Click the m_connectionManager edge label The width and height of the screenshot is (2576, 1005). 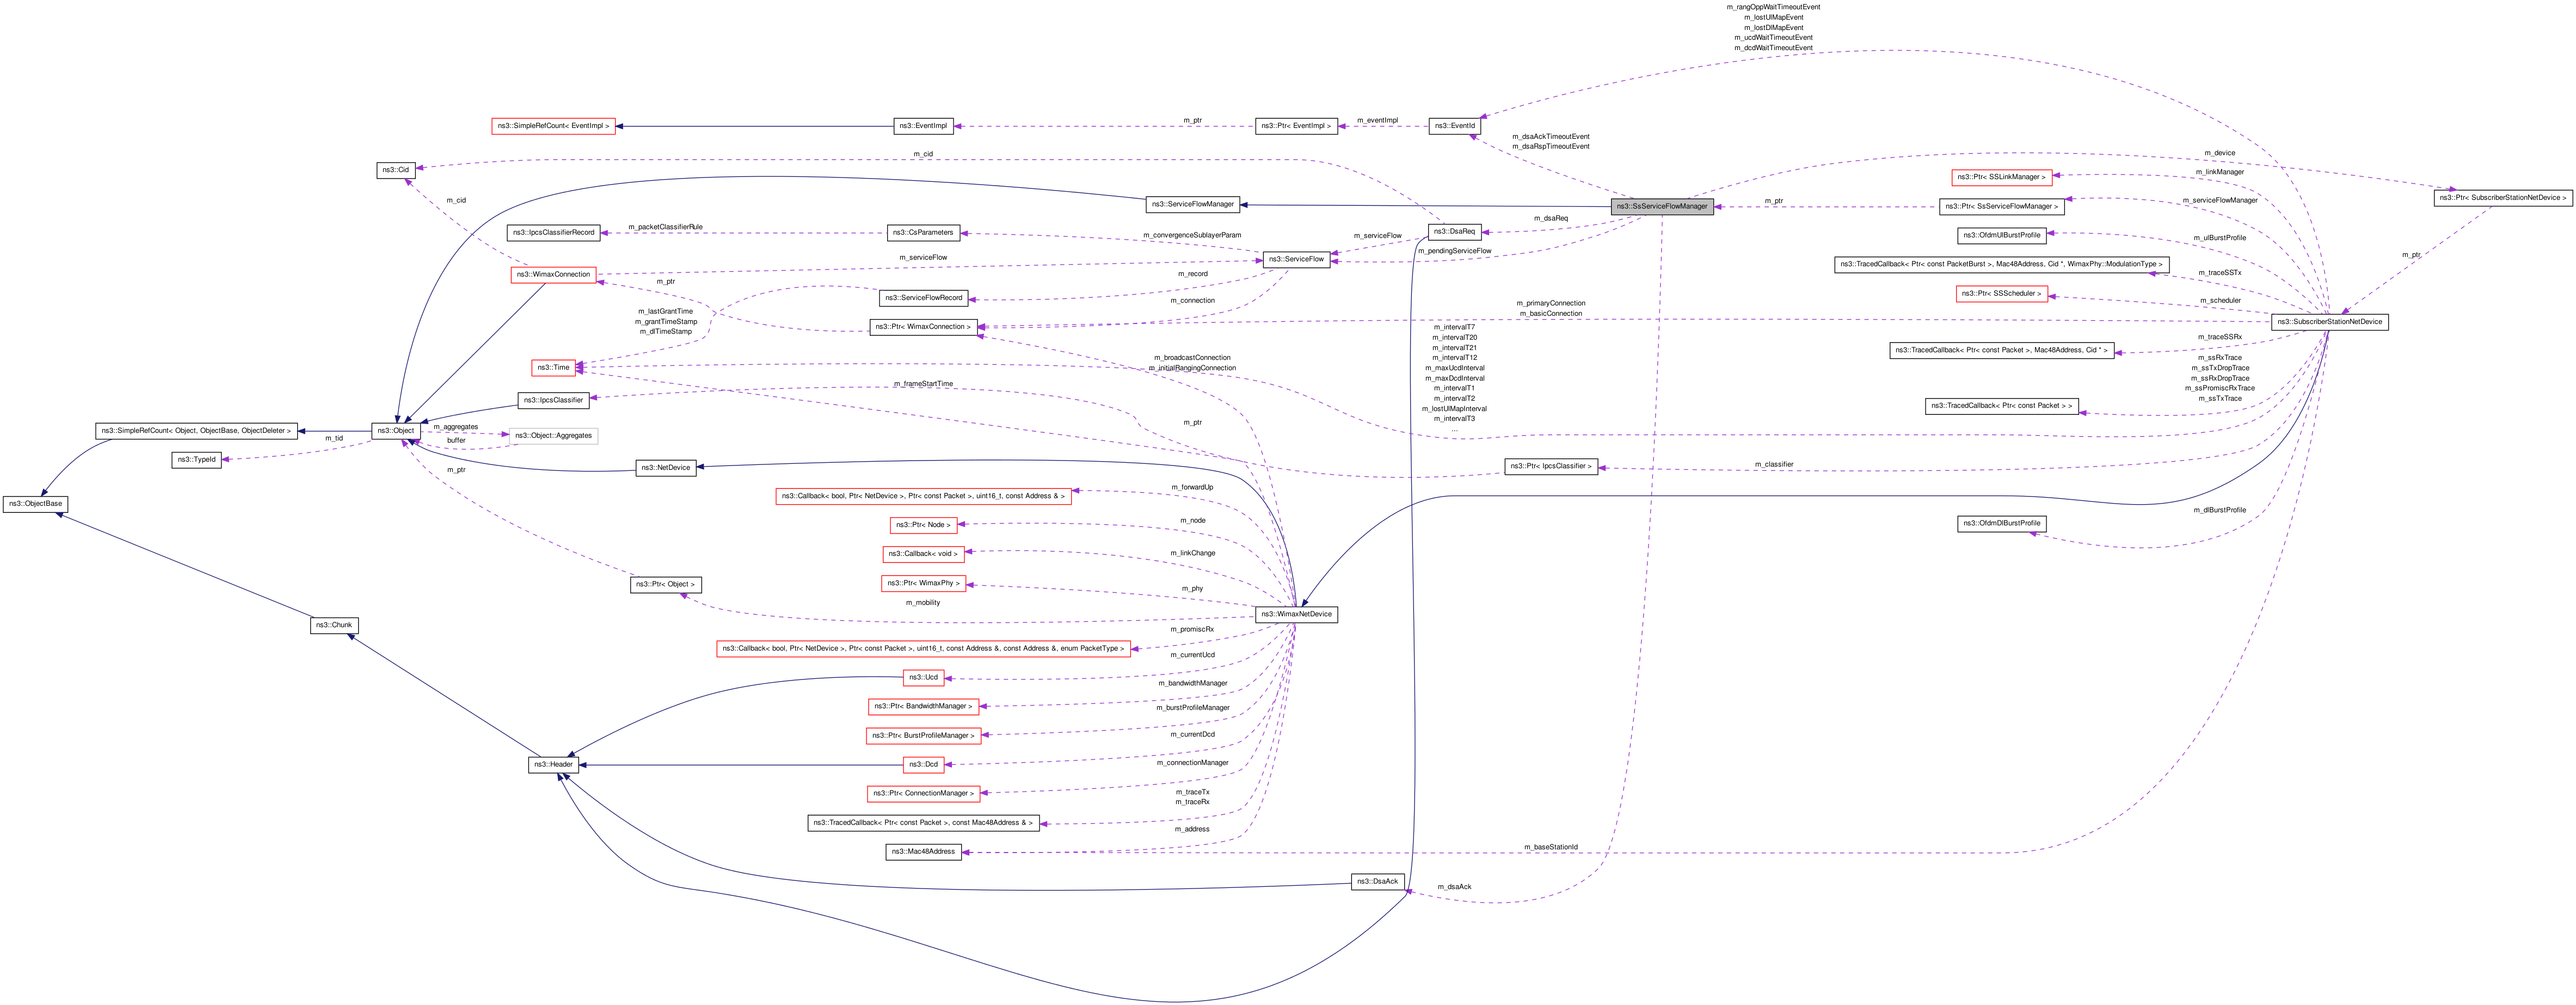point(1192,763)
